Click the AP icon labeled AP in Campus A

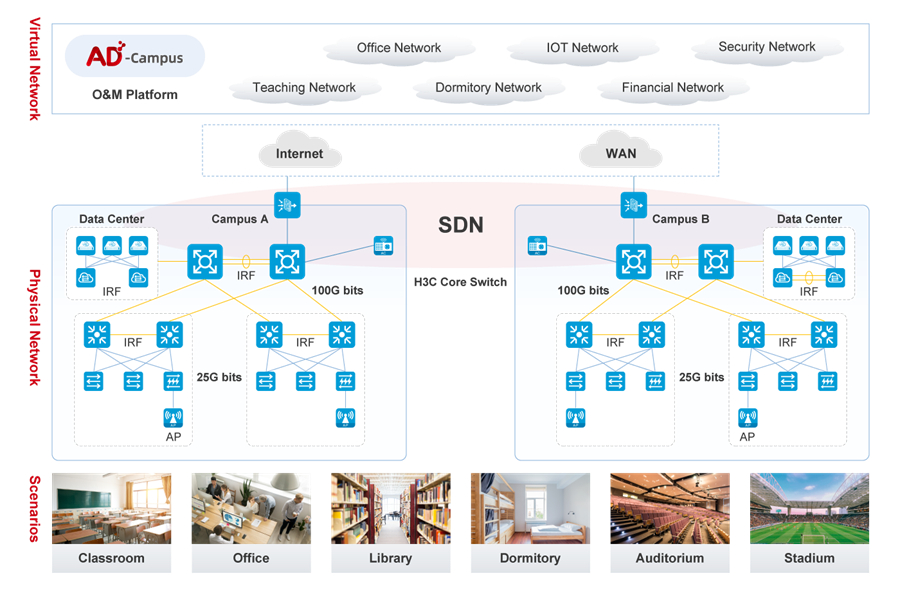point(173,418)
